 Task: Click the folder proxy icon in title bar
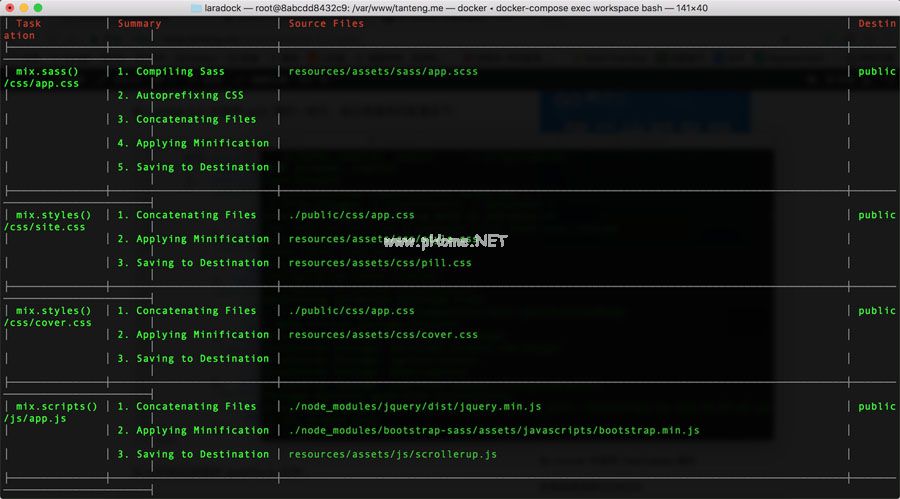[196, 8]
